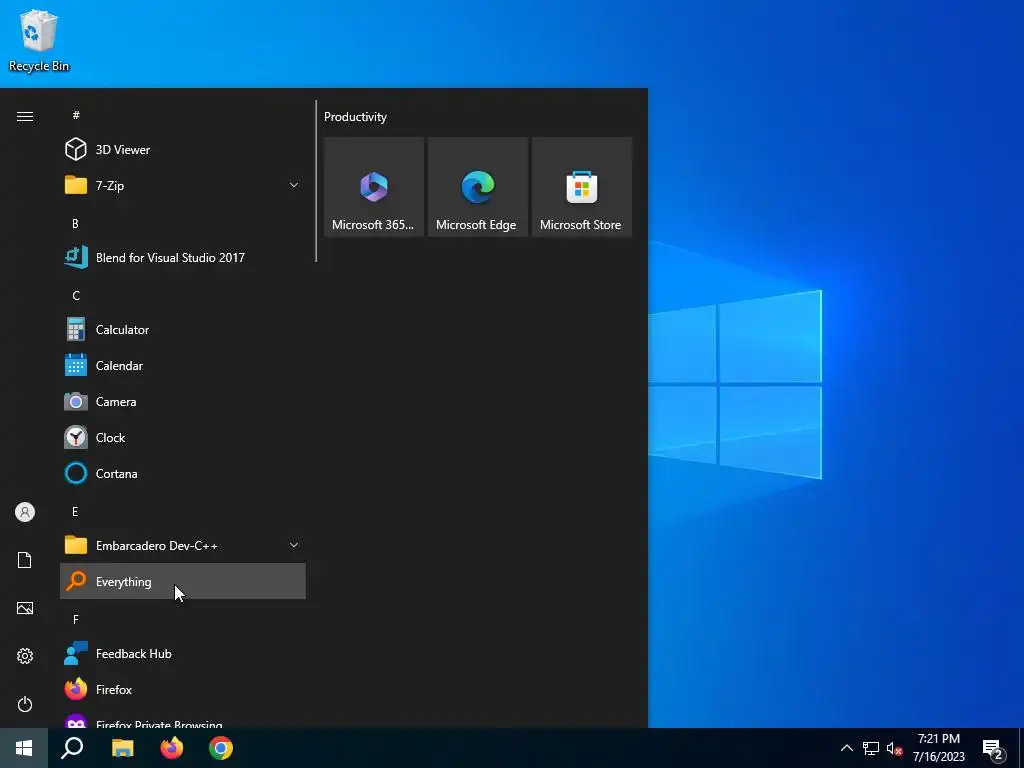The image size is (1024, 768).
Task: Click the Windows Start button
Action: (24, 748)
